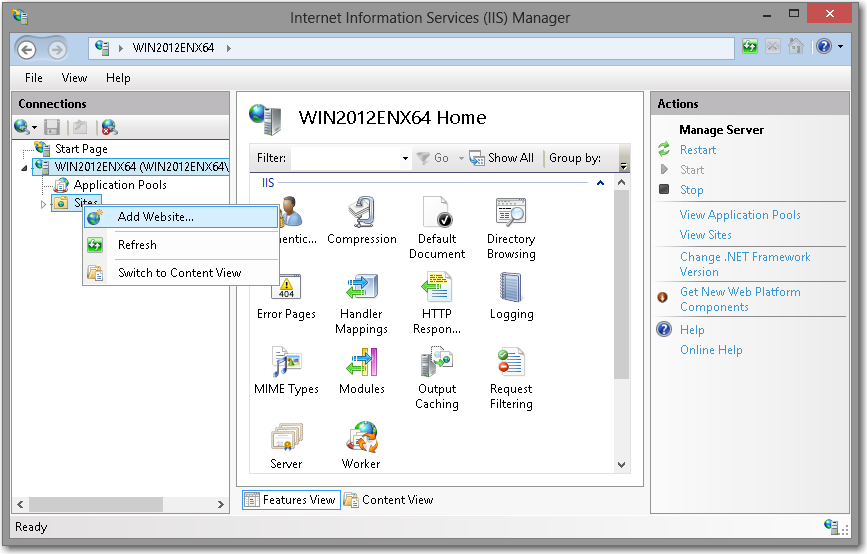Click the Stop icon in the top bar
Image resolution: width=867 pixels, height=554 pixels.
pyautogui.click(x=773, y=46)
